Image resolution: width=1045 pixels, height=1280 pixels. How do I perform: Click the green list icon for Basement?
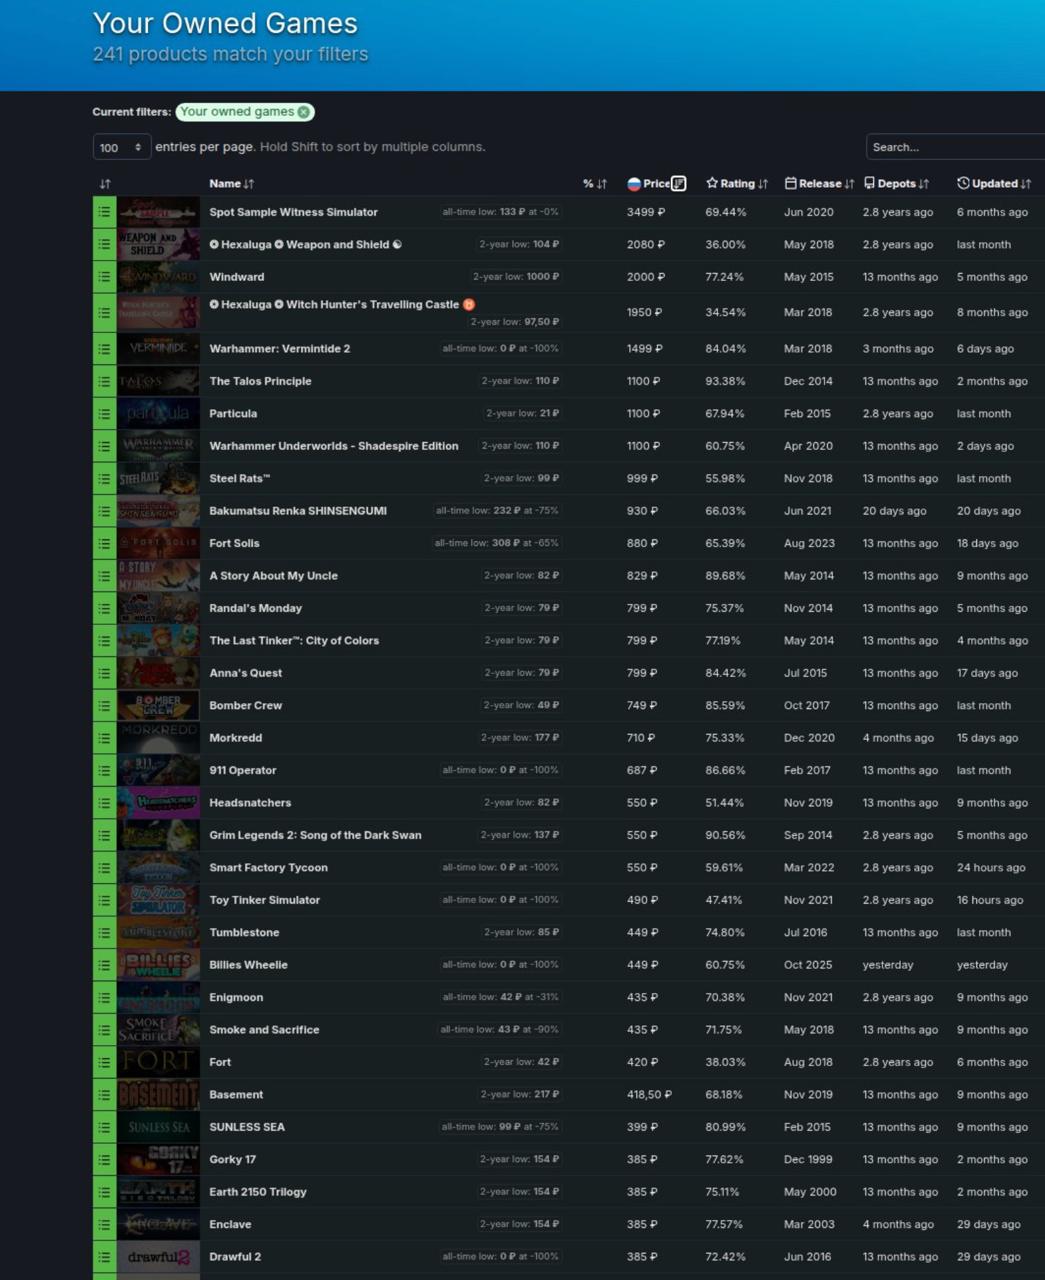tap(104, 1095)
